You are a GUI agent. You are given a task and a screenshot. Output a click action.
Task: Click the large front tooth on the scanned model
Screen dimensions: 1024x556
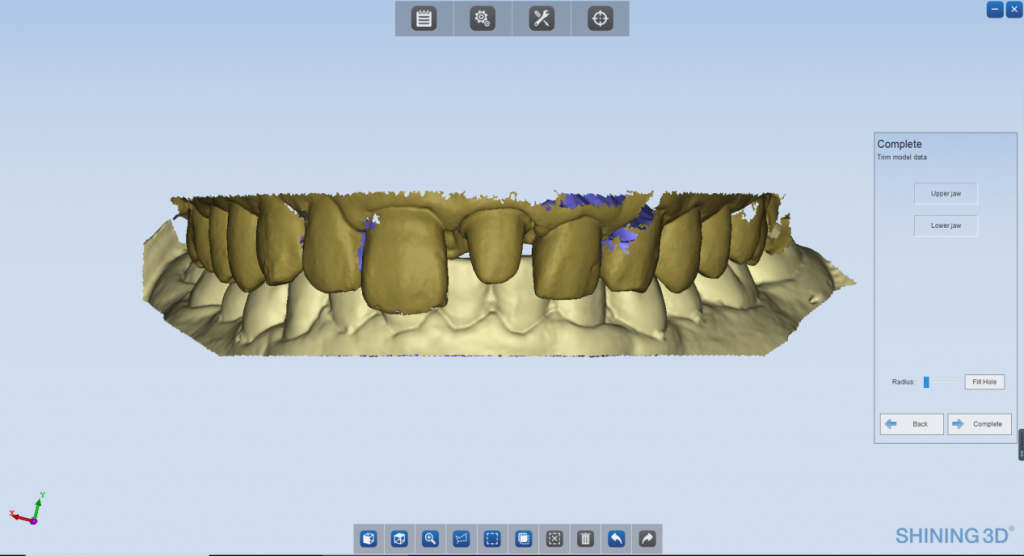tap(404, 259)
